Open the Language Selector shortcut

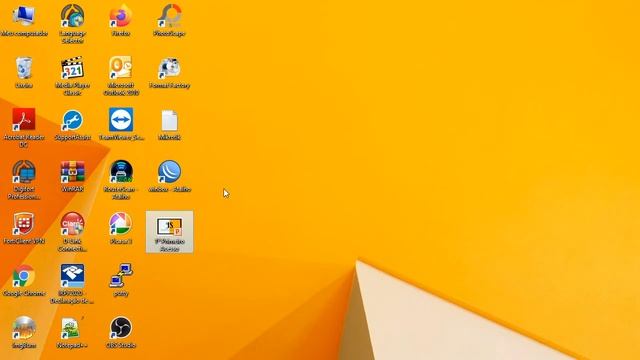[72, 24]
